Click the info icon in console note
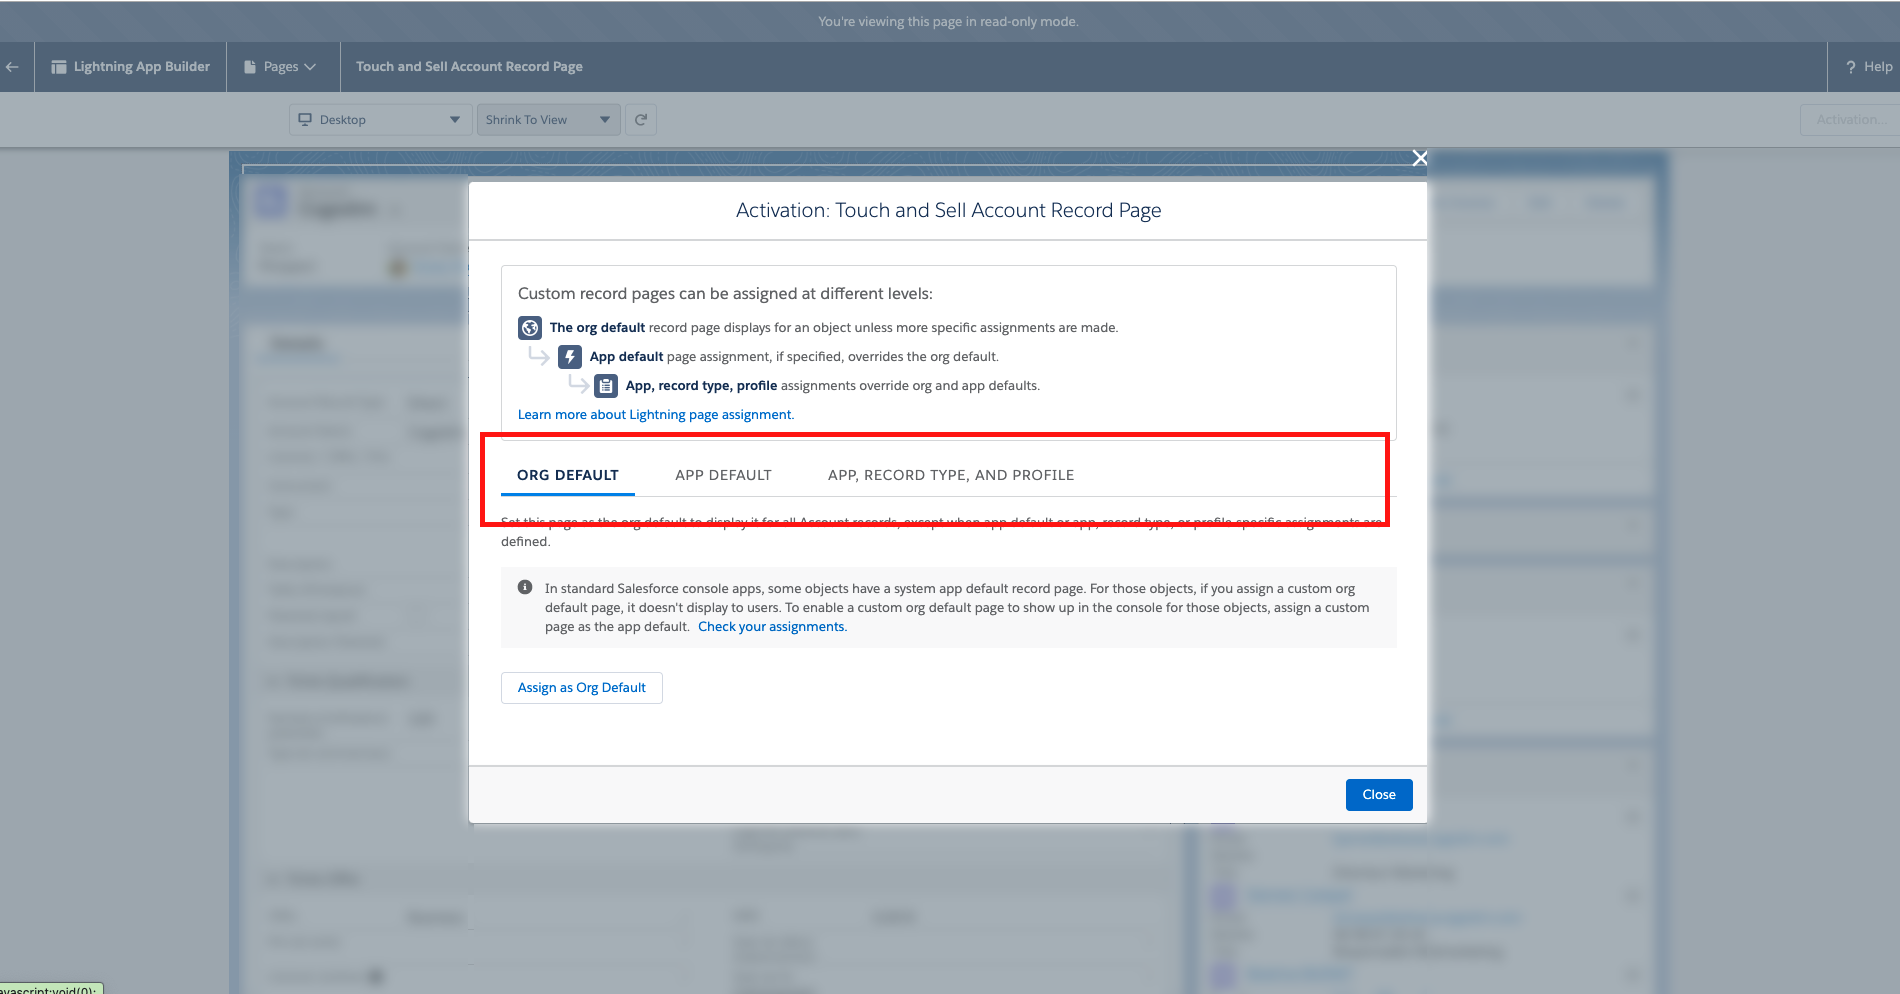Screen dimensions: 1900x994 [525, 588]
